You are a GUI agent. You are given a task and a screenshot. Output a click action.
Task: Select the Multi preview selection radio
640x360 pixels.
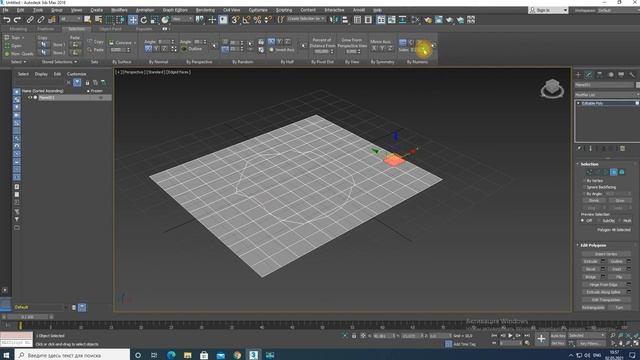click(620, 220)
